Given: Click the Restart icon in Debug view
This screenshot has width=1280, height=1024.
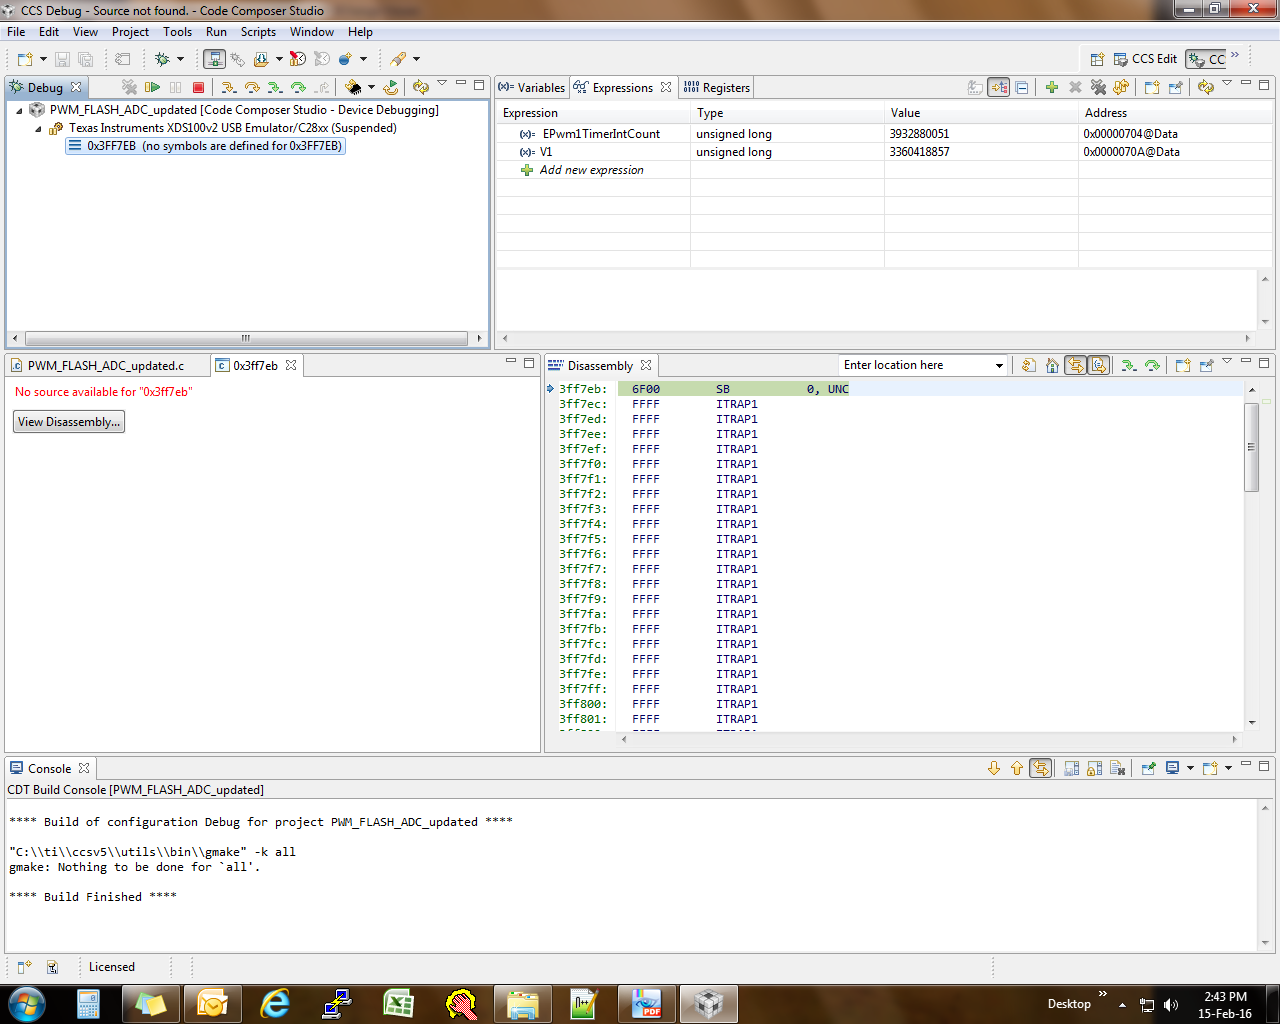Looking at the screenshot, I should [391, 87].
